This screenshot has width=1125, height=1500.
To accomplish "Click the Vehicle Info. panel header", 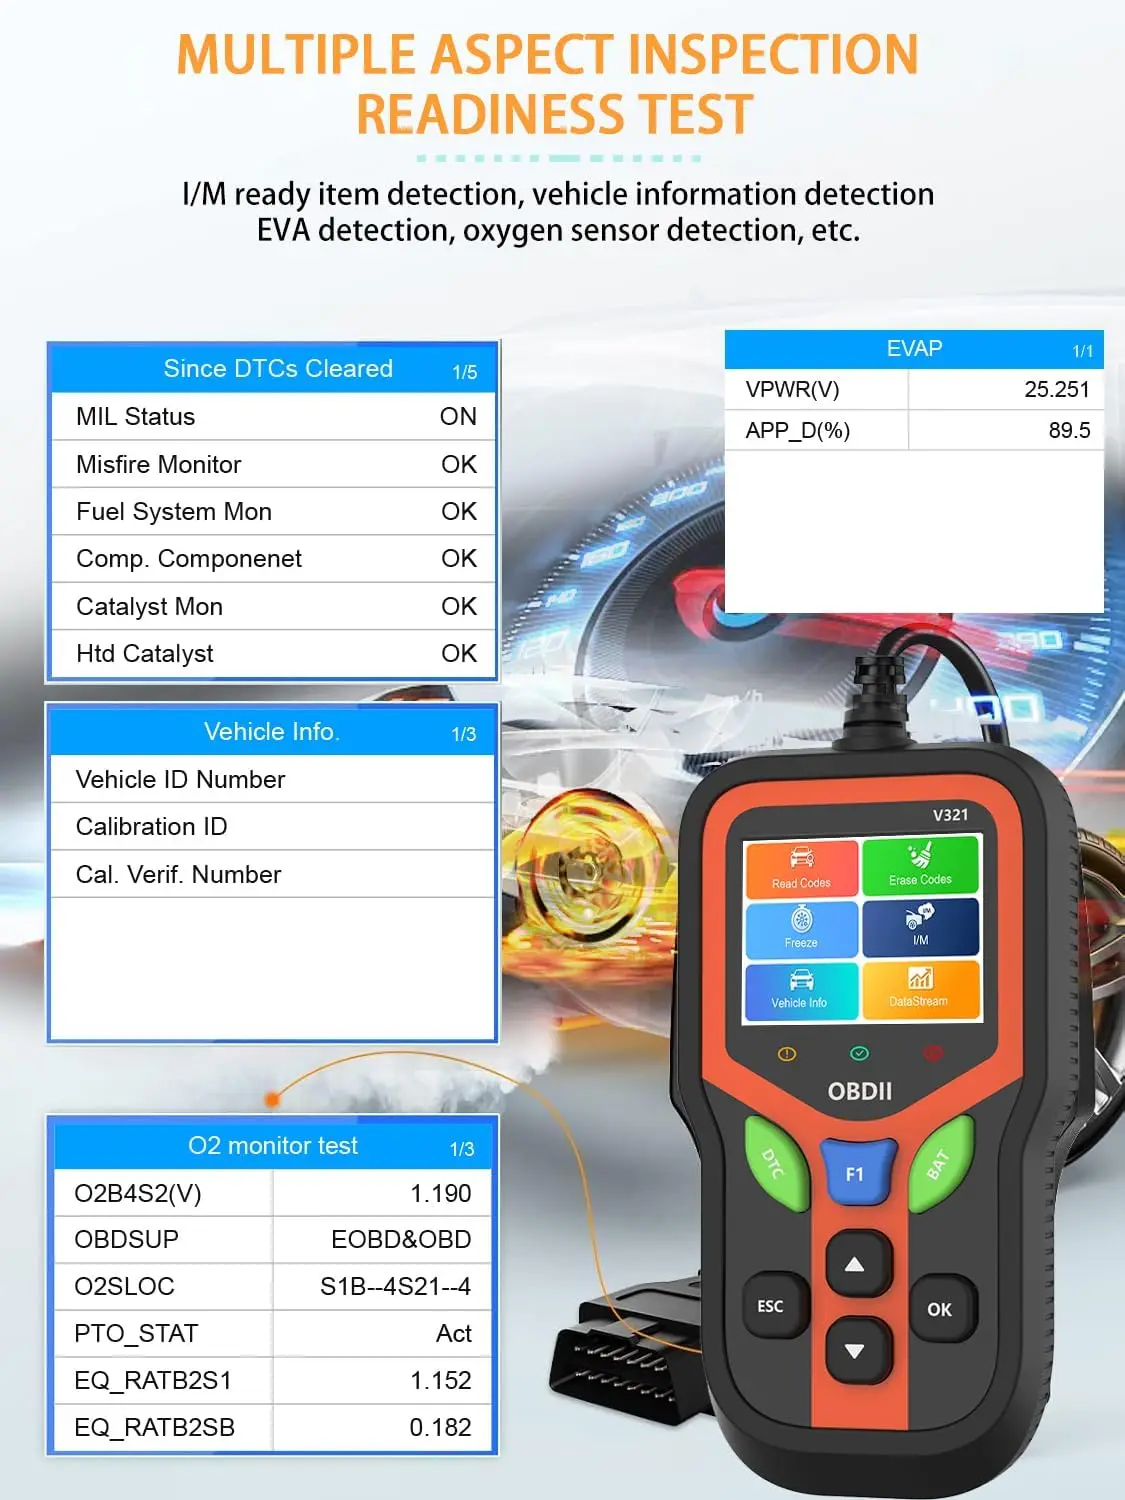I will (272, 732).
